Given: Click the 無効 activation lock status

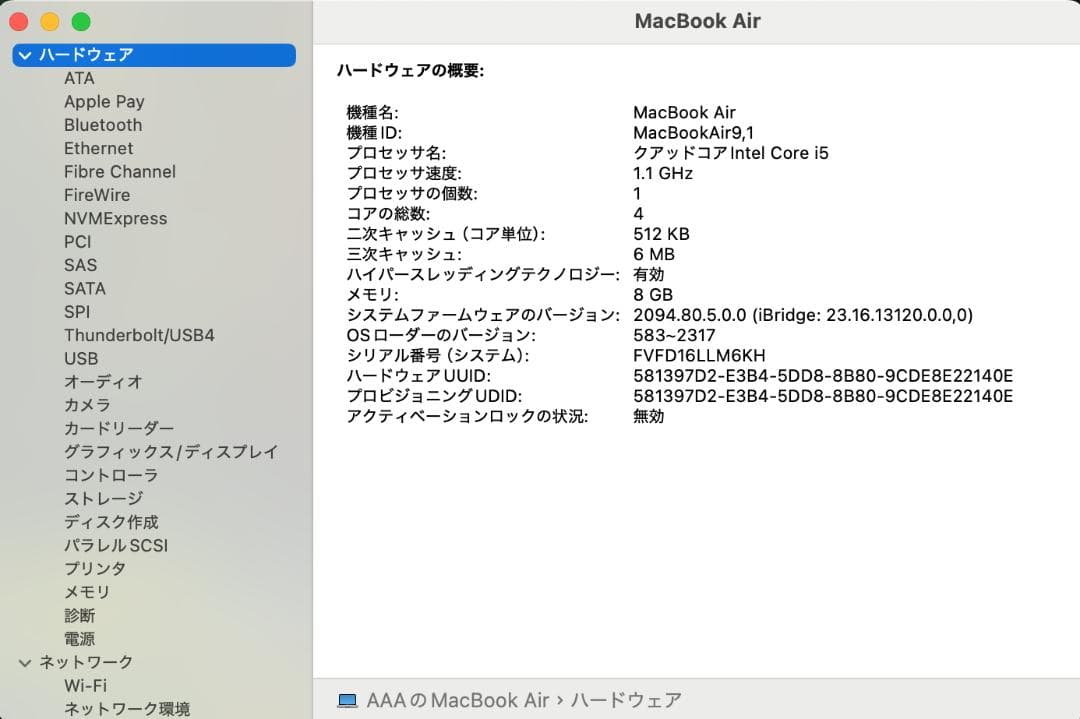Looking at the screenshot, I should pyautogui.click(x=649, y=417).
